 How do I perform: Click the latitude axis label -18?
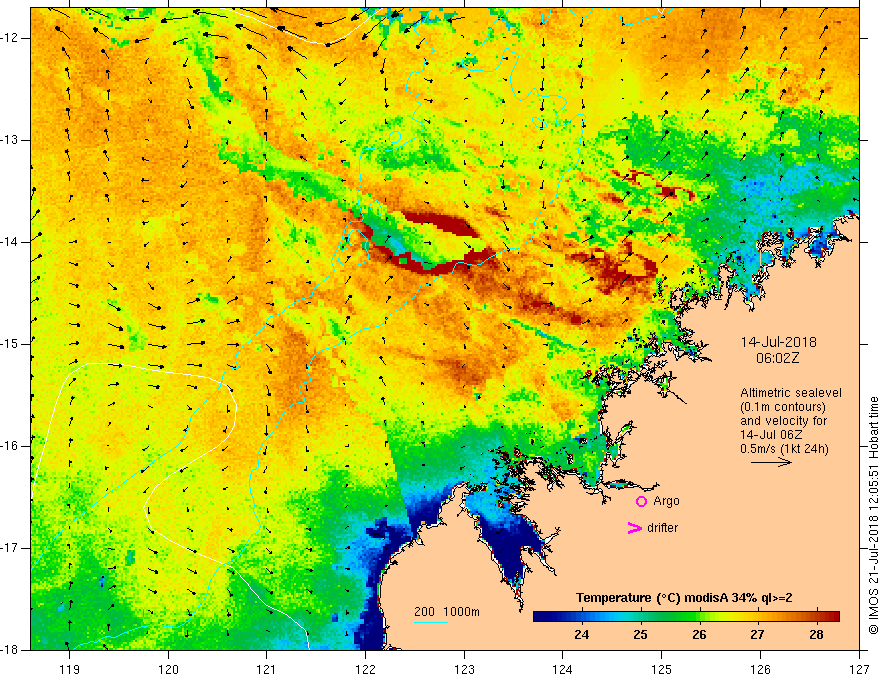[11, 650]
